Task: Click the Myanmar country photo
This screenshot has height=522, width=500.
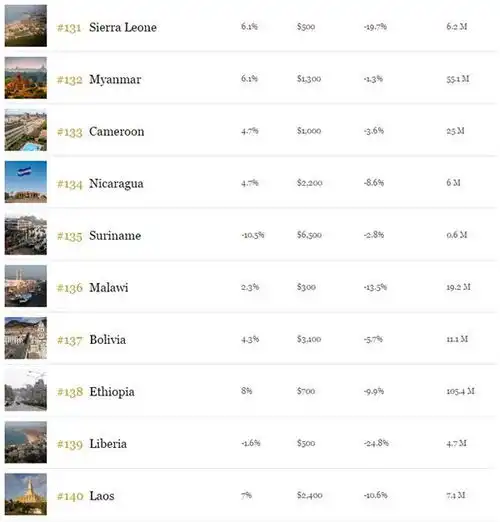Action: pyautogui.click(x=26, y=78)
